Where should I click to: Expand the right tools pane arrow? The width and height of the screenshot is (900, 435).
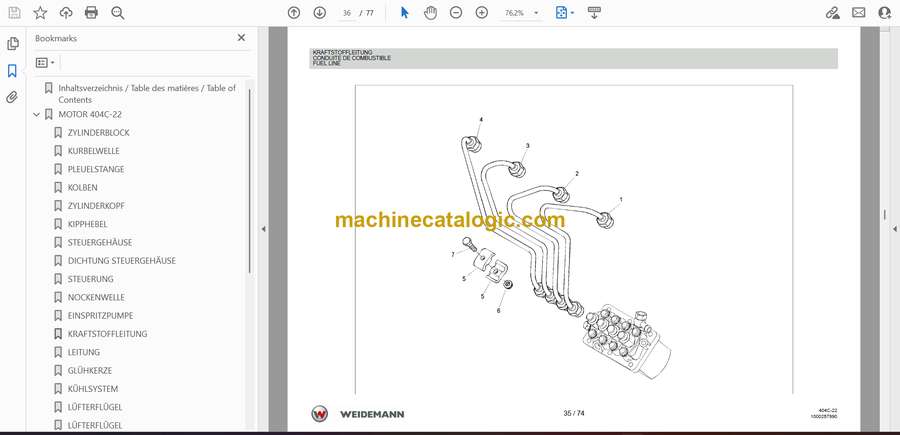[x=894, y=229]
